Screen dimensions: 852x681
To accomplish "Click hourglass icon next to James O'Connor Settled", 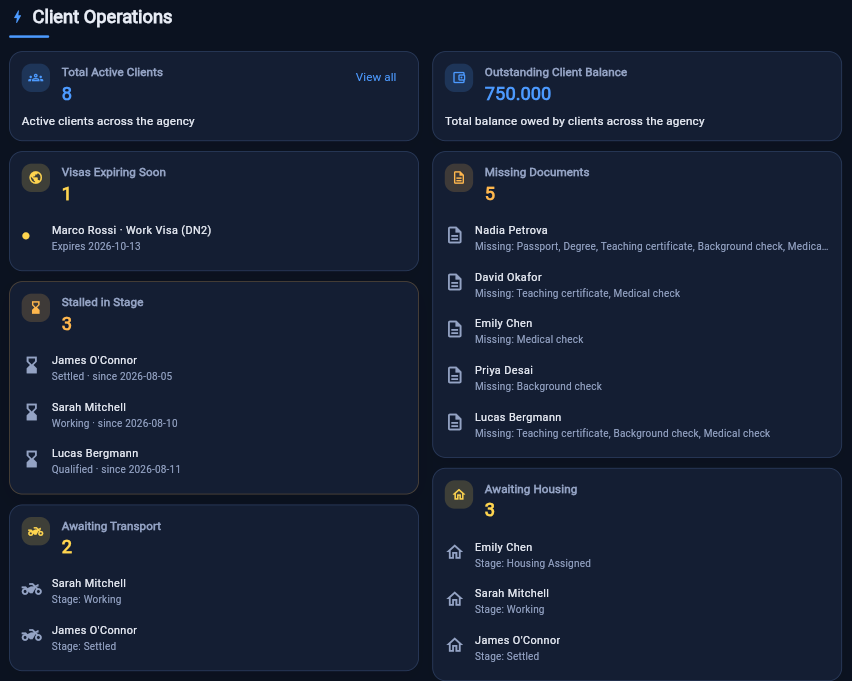I will [x=32, y=365].
